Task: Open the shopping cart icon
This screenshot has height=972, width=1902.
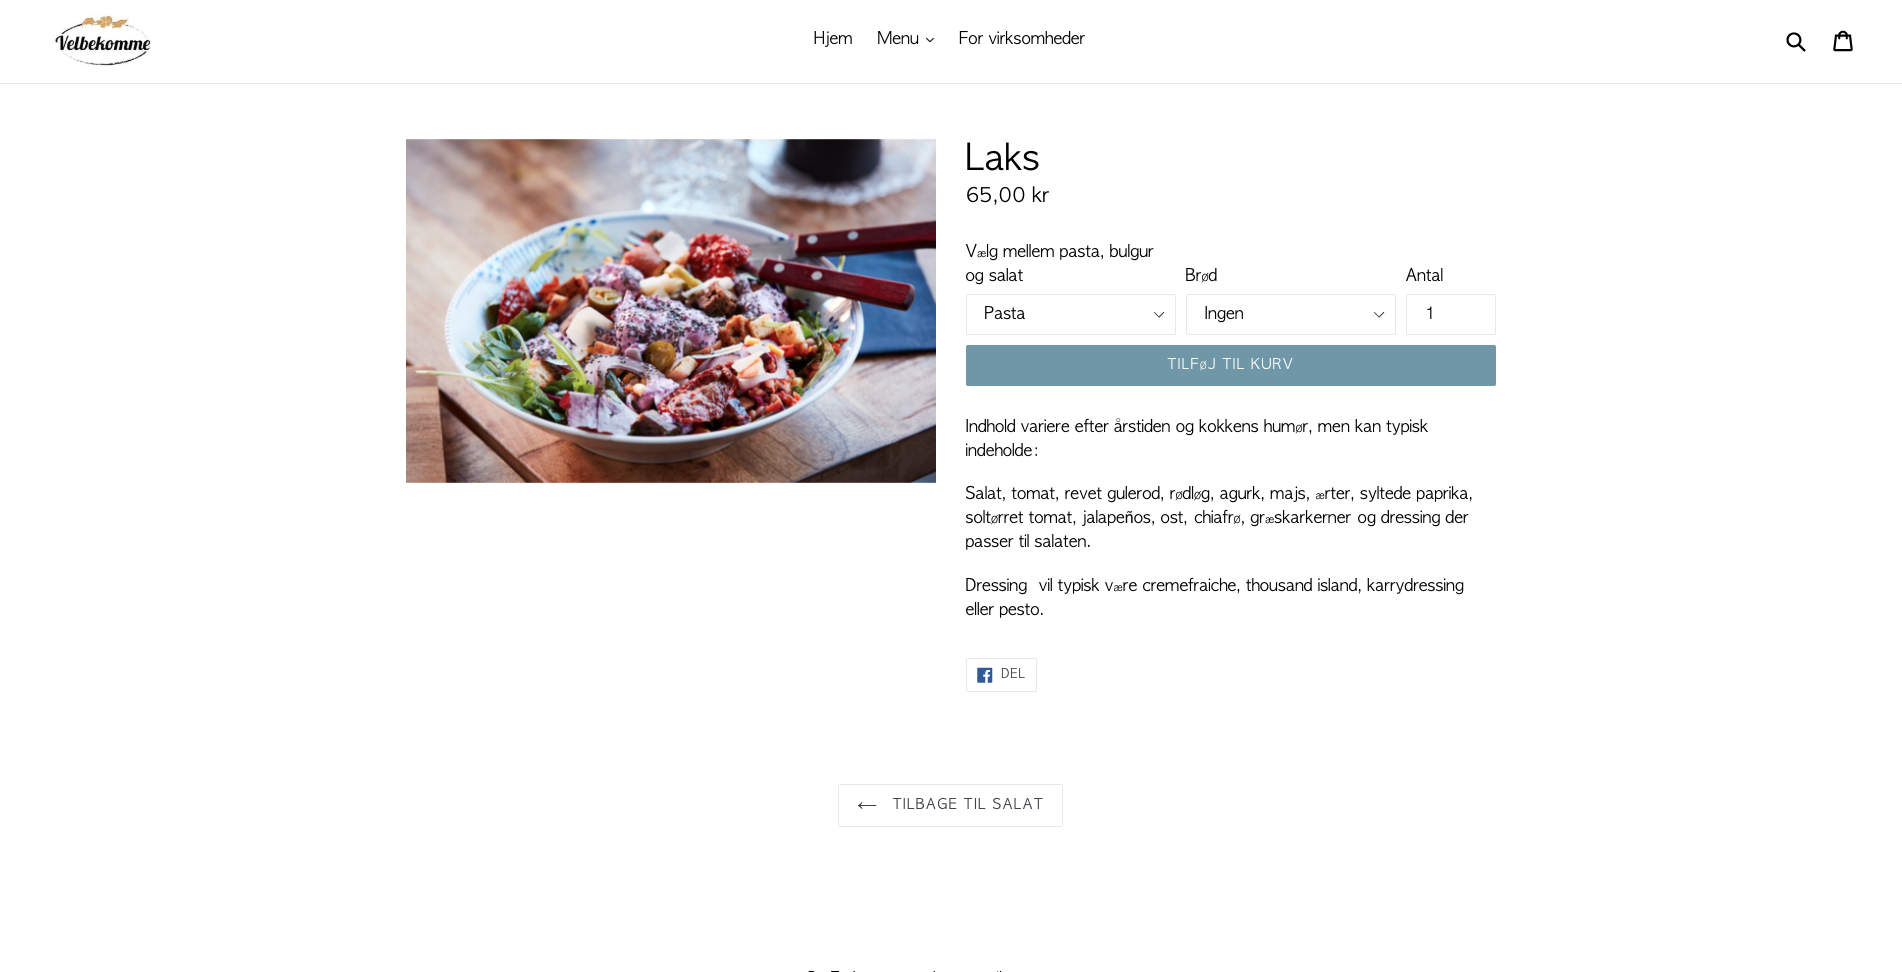Action: 1843,41
